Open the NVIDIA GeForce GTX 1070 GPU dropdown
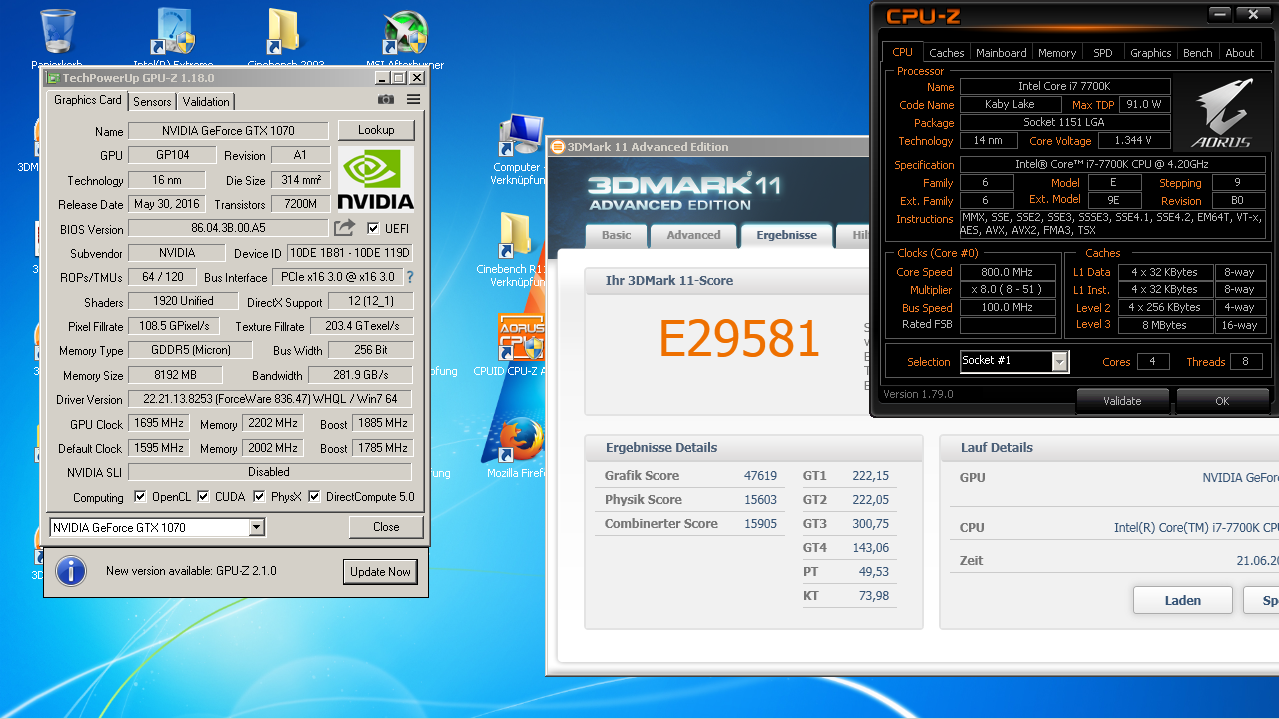Screen dimensions: 1279x719 point(157,527)
